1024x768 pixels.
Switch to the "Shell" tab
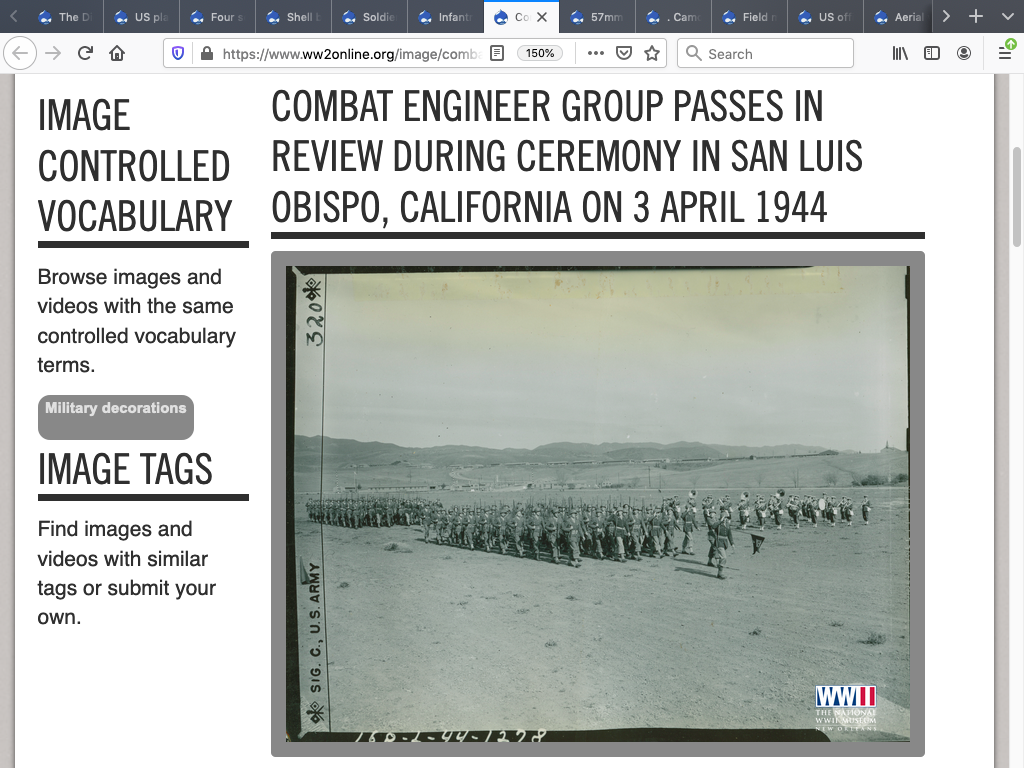tap(292, 17)
